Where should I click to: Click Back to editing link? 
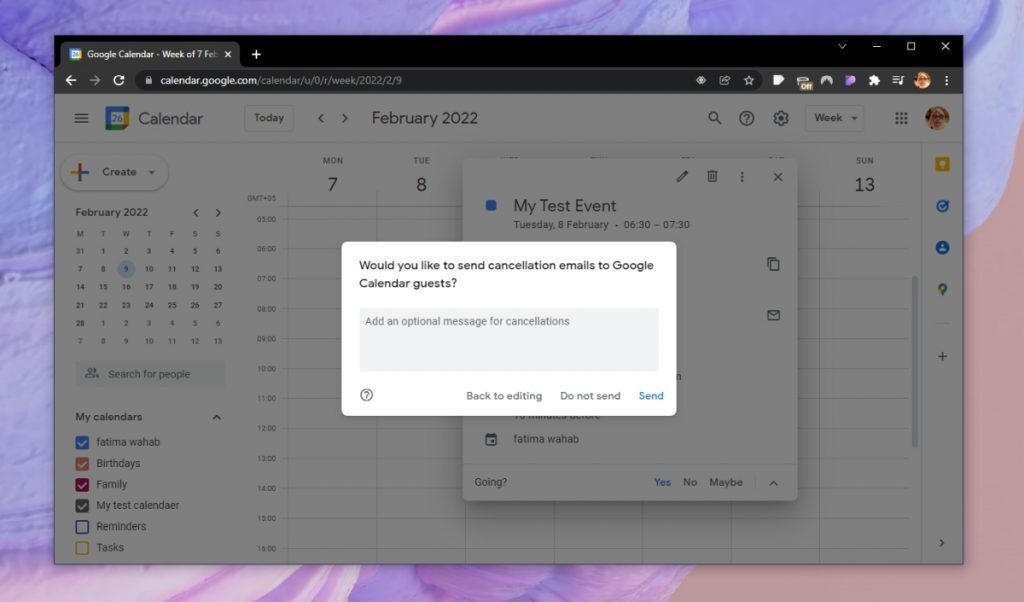point(504,396)
